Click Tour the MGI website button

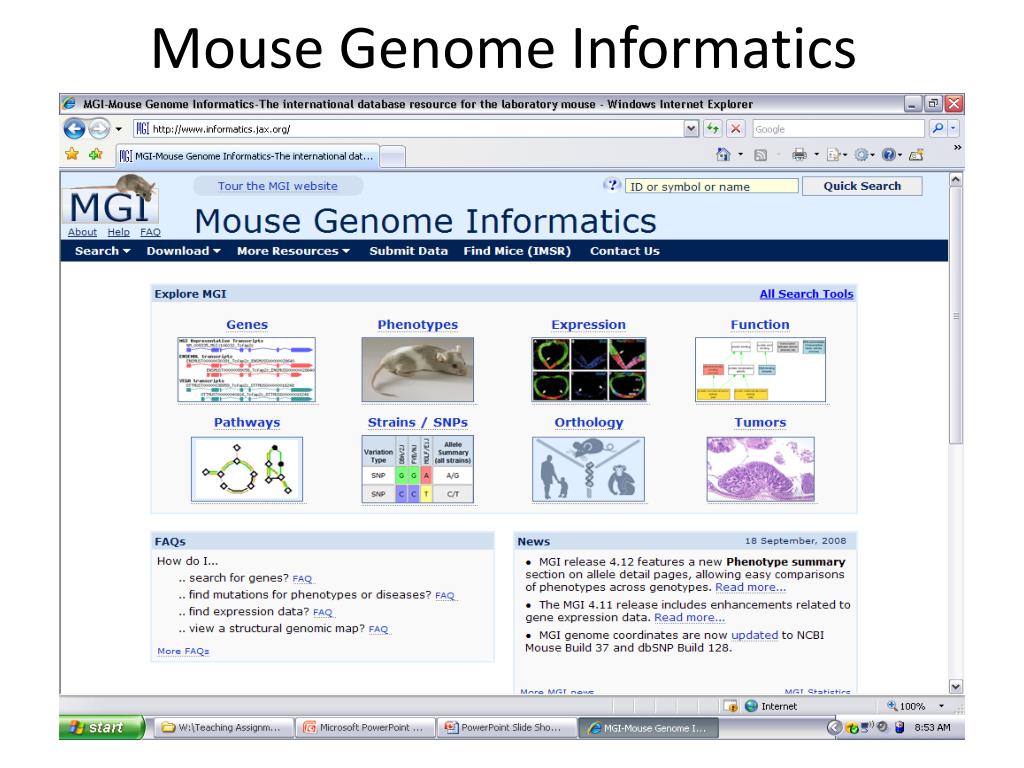(x=278, y=186)
